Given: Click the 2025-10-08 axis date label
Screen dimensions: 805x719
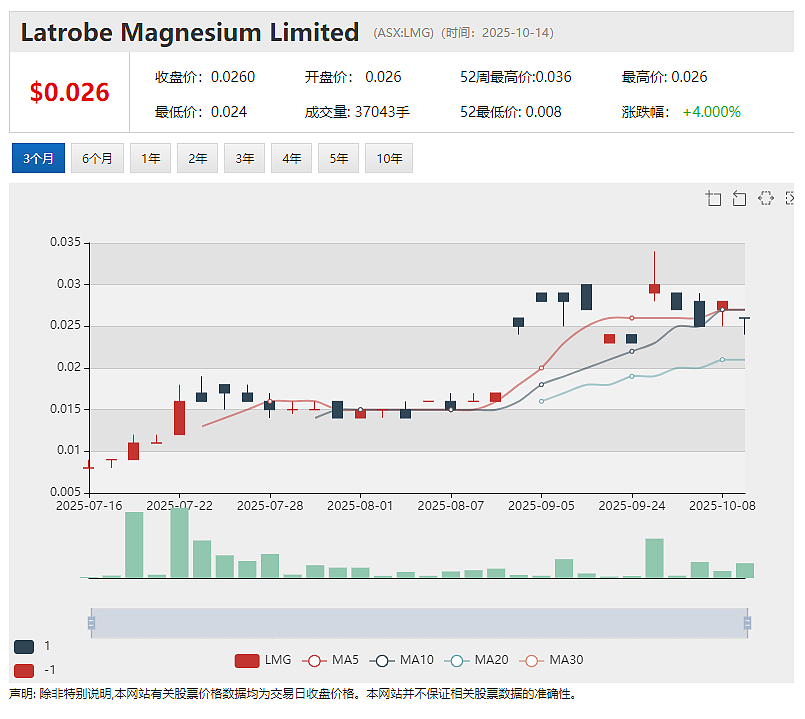Looking at the screenshot, I should tap(722, 506).
